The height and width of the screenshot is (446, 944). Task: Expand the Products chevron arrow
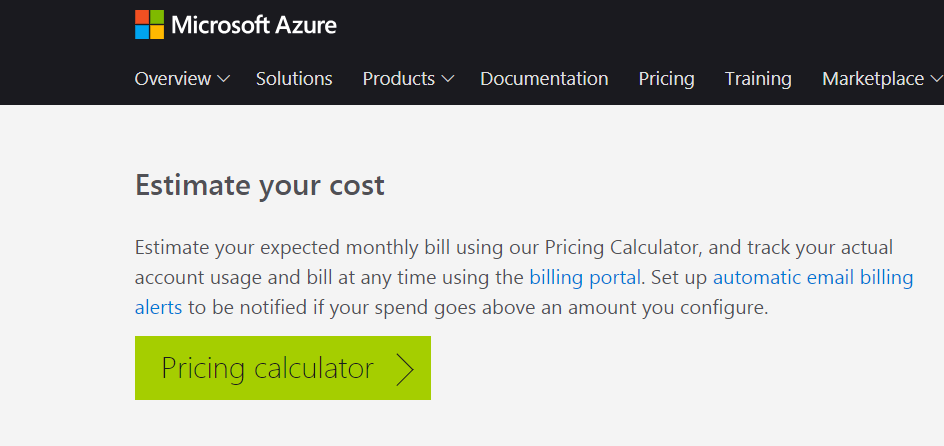tap(447, 79)
